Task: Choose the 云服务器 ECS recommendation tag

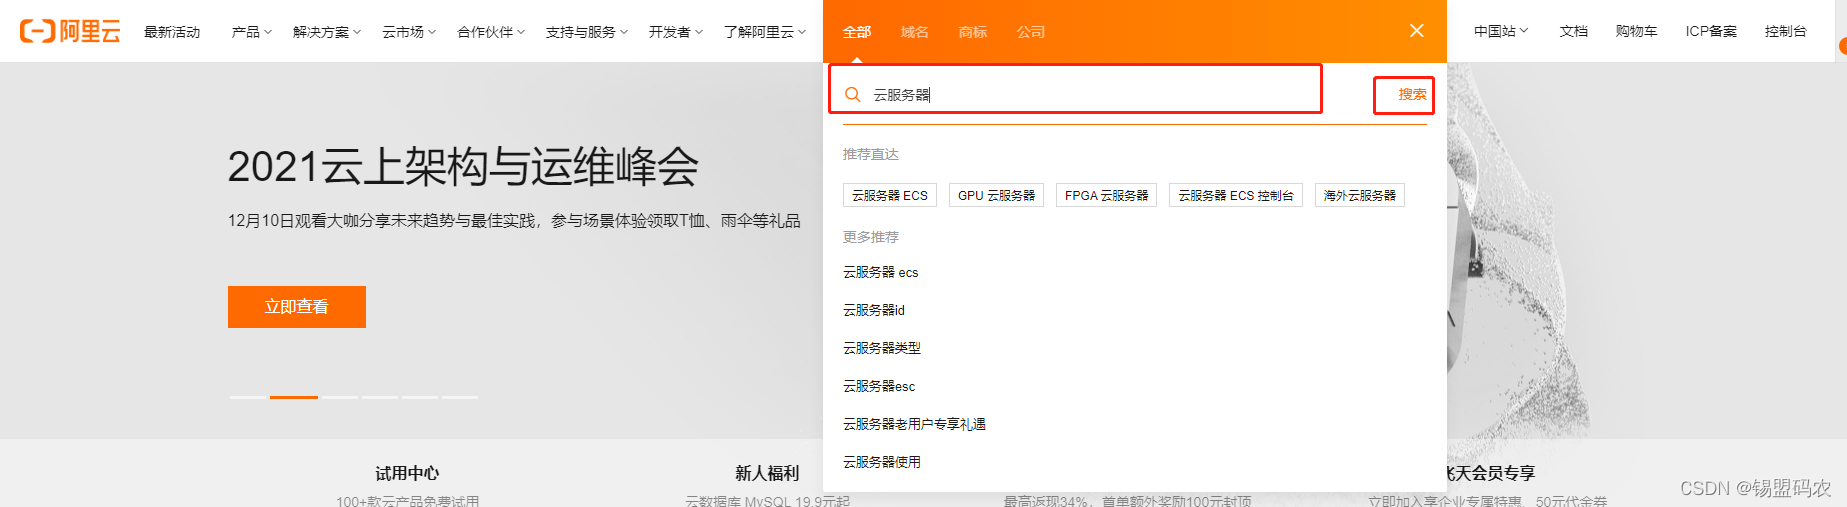Action: 890,195
